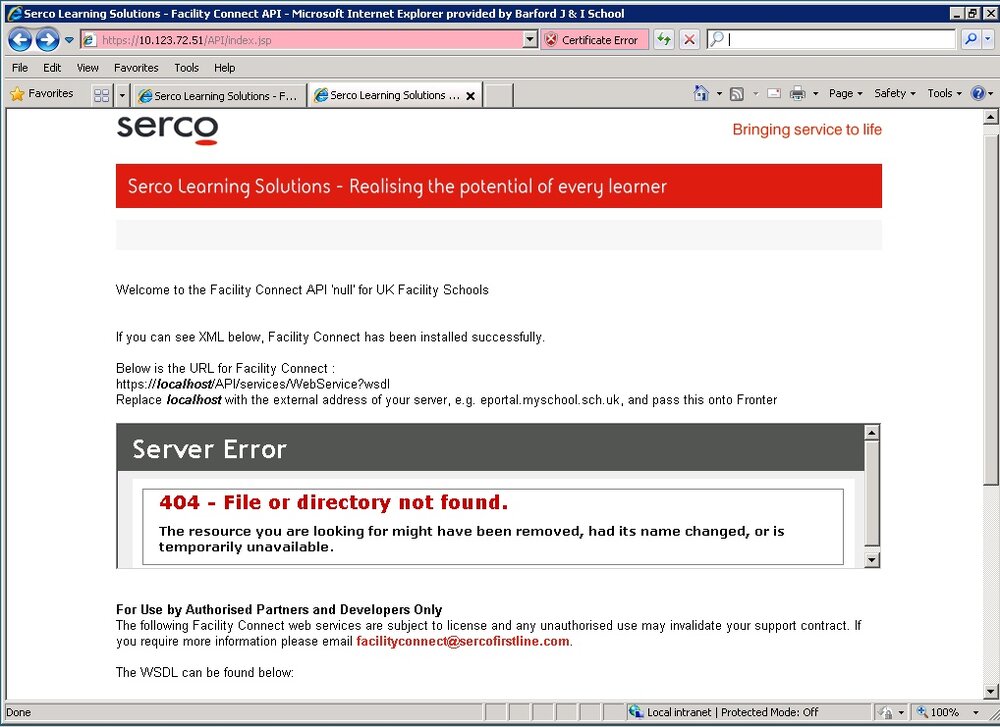Image resolution: width=1000 pixels, height=727 pixels.
Task: Click the Refresh page icon
Action: [x=664, y=40]
